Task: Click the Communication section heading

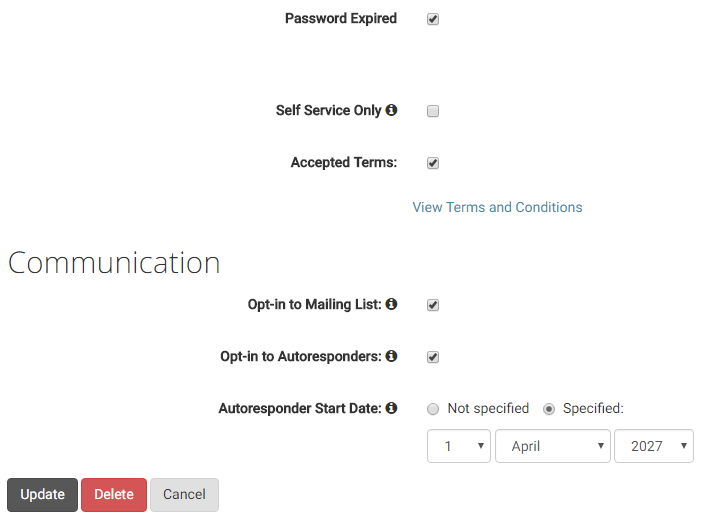Action: tap(114, 262)
